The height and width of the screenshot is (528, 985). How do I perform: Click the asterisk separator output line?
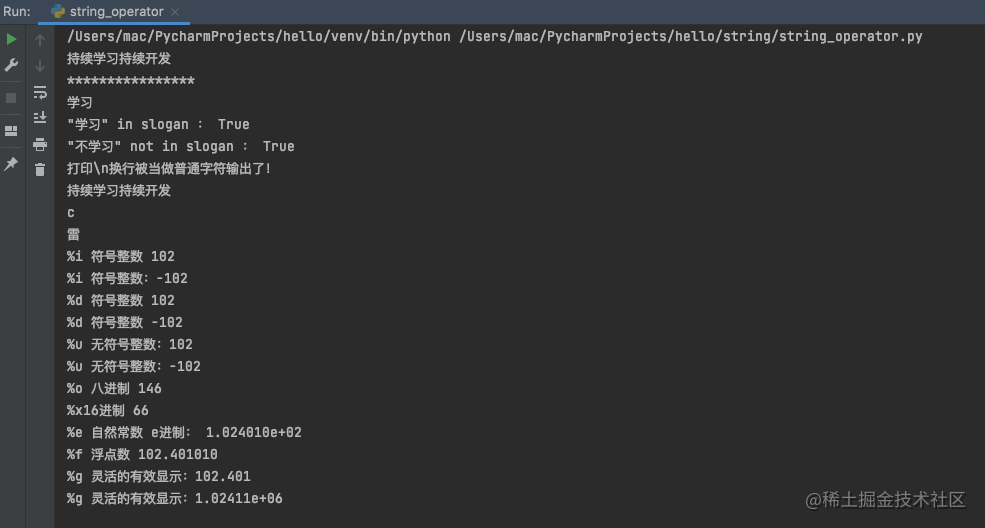coord(131,81)
